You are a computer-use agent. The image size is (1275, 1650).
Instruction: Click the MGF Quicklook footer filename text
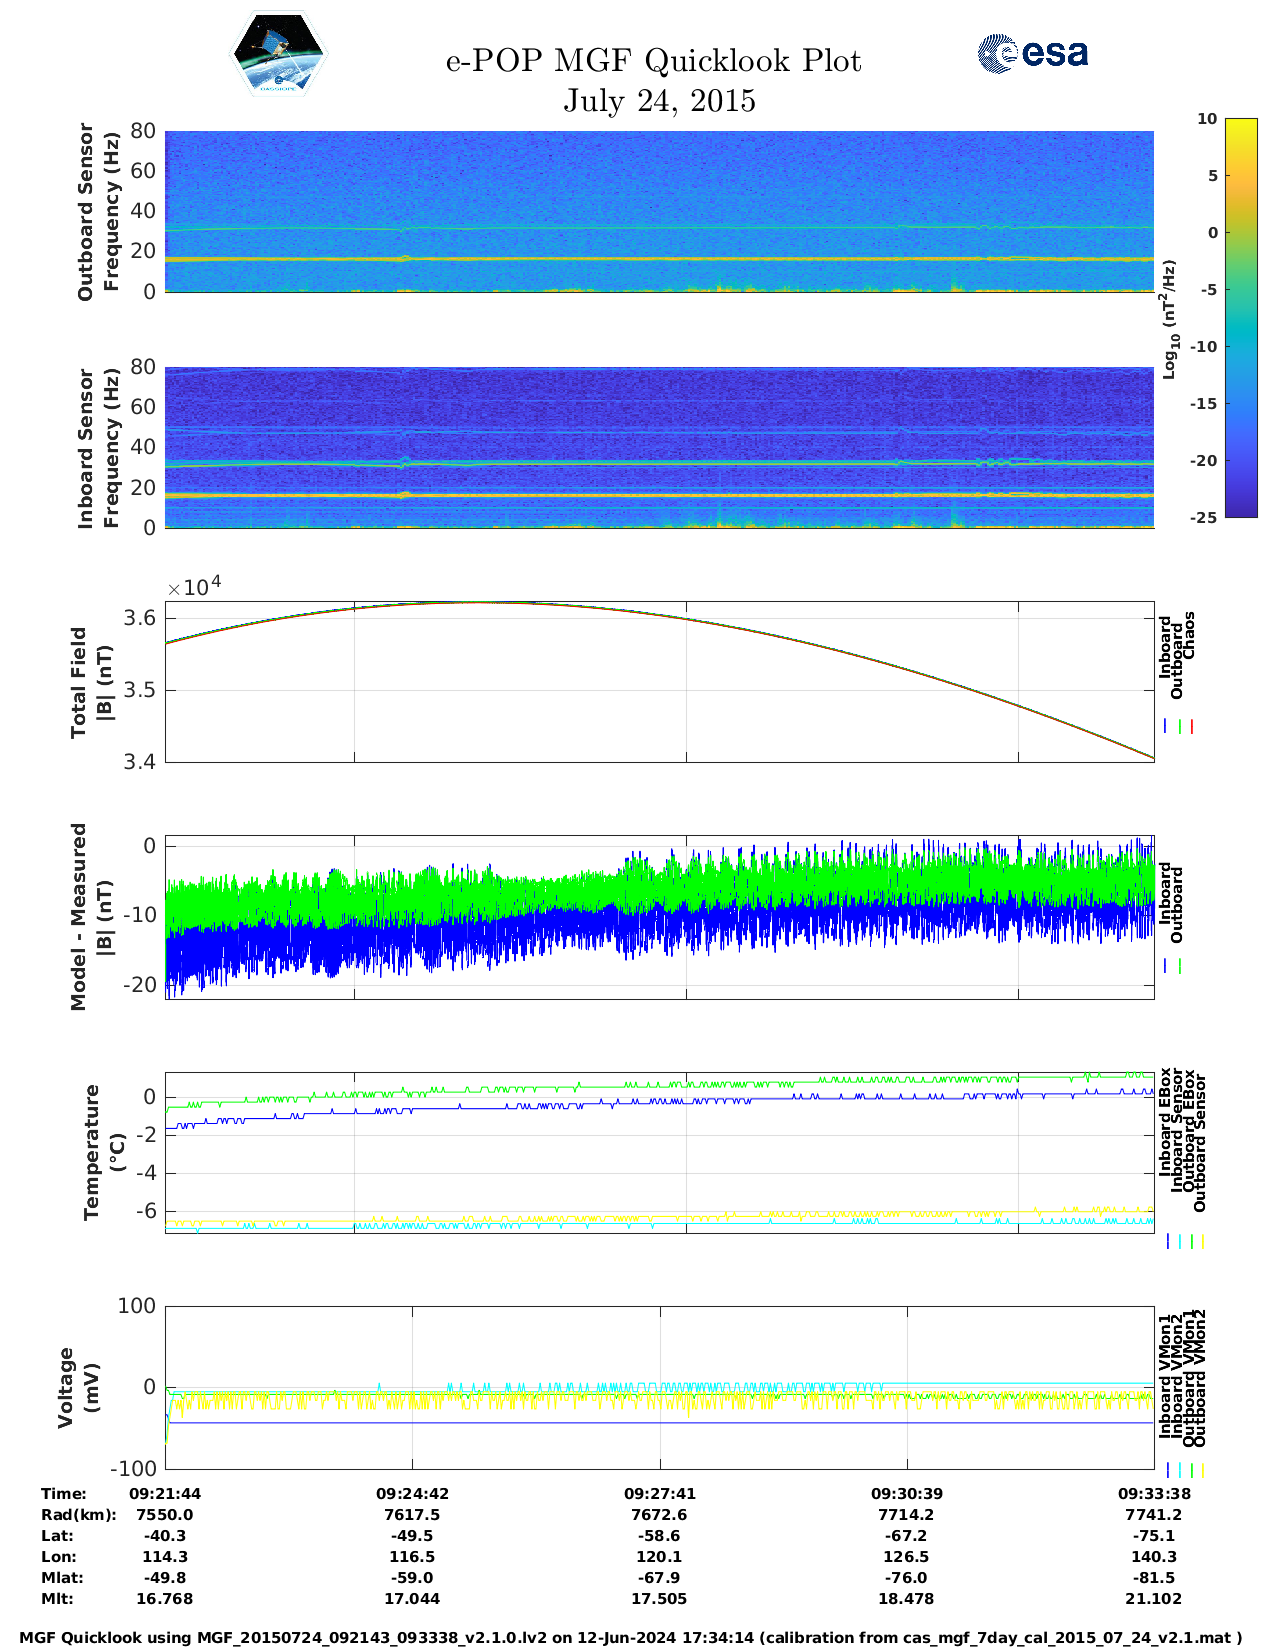tap(630, 1638)
